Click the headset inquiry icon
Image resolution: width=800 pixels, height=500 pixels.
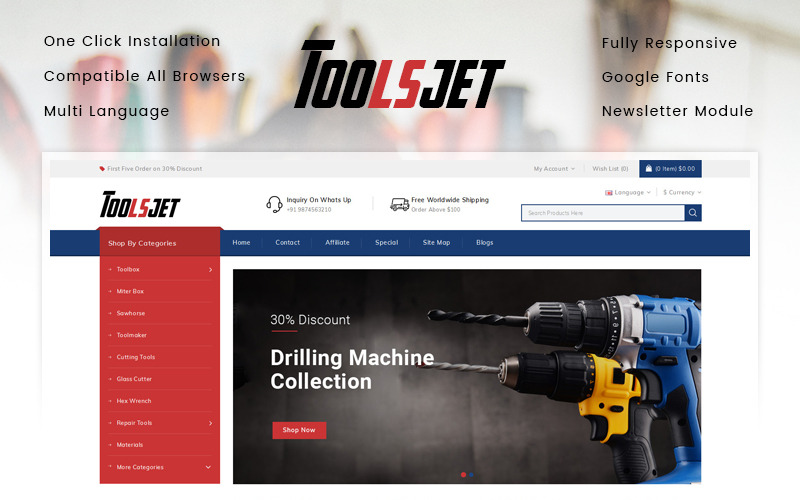pos(274,205)
